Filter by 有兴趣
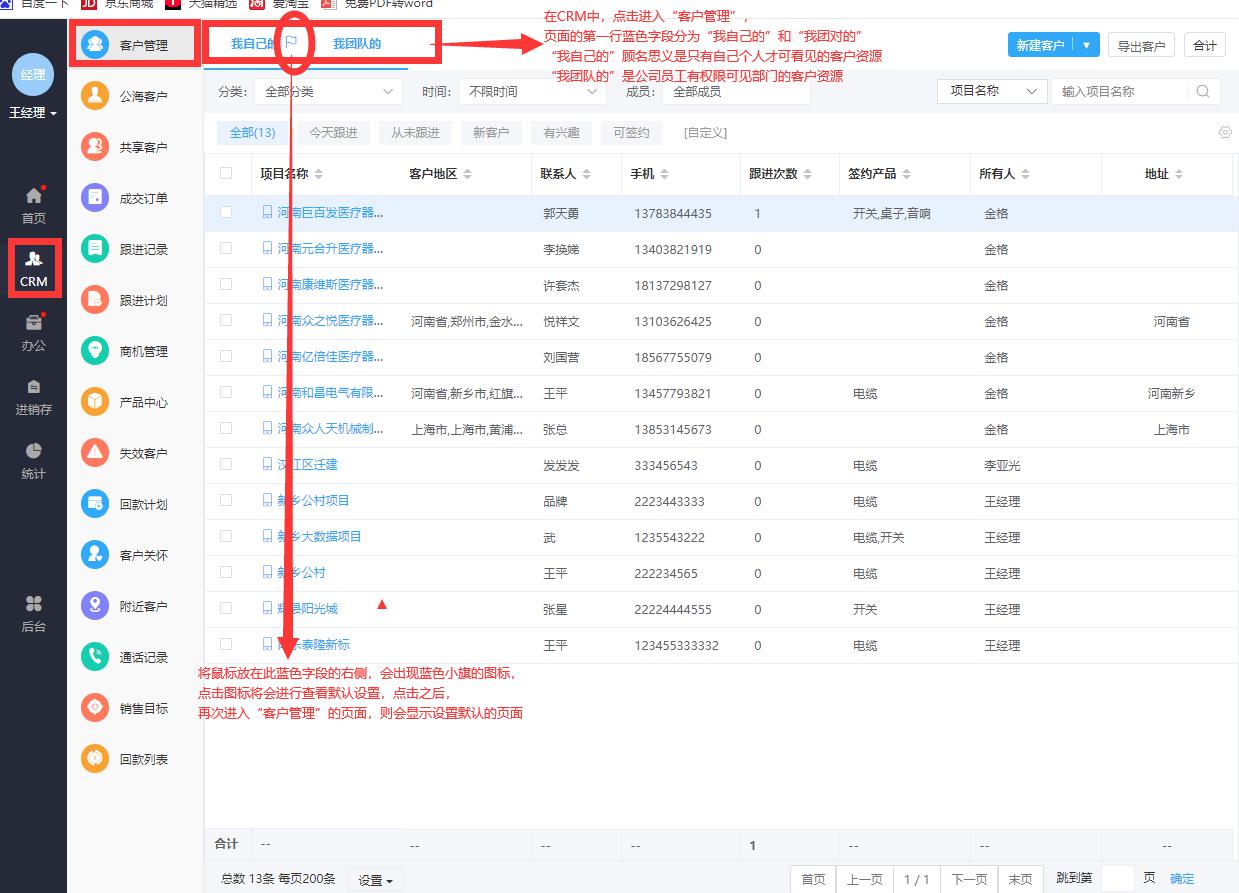The image size is (1239, 893). [562, 132]
